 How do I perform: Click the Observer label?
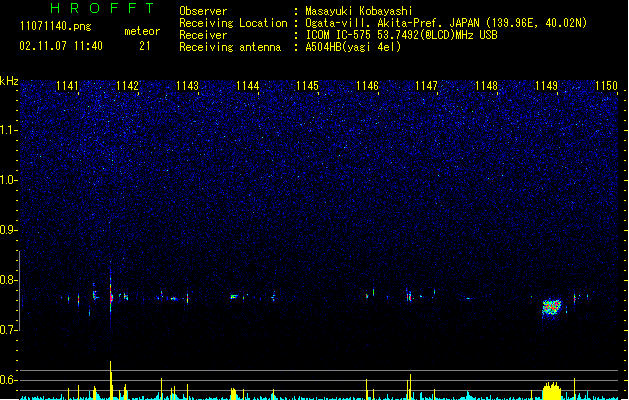click(x=203, y=11)
